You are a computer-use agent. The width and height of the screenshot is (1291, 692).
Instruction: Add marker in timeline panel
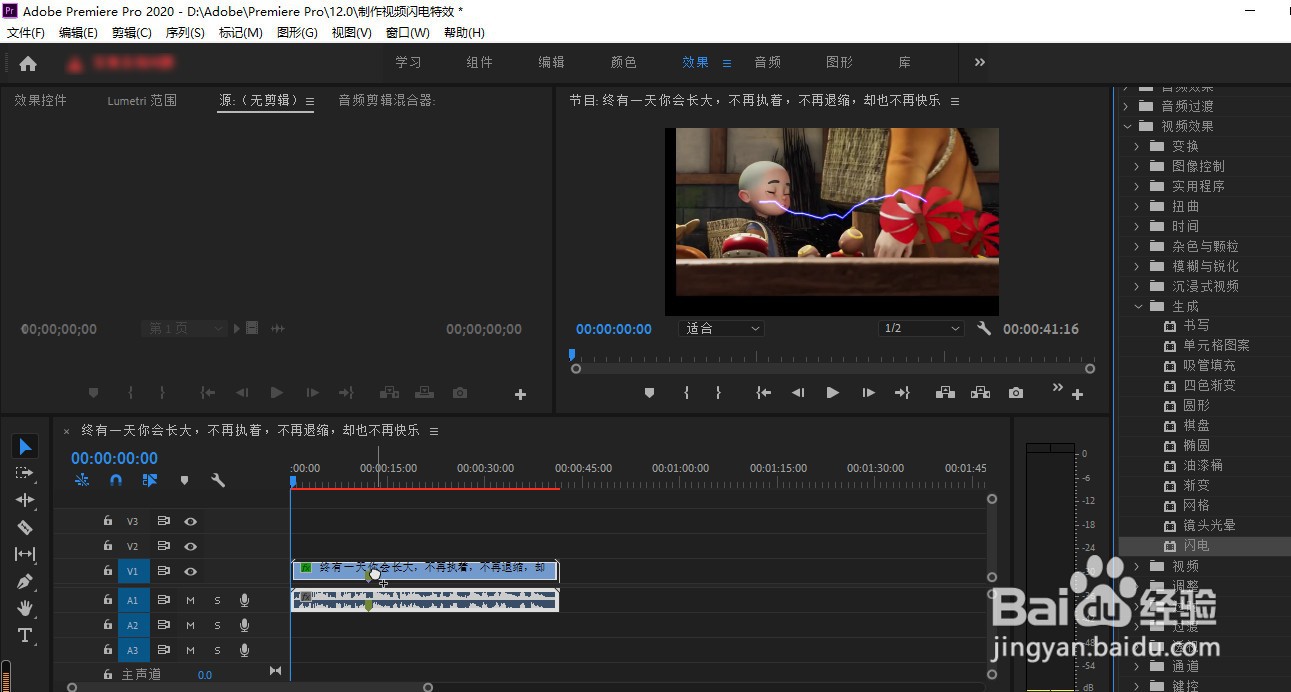184,480
